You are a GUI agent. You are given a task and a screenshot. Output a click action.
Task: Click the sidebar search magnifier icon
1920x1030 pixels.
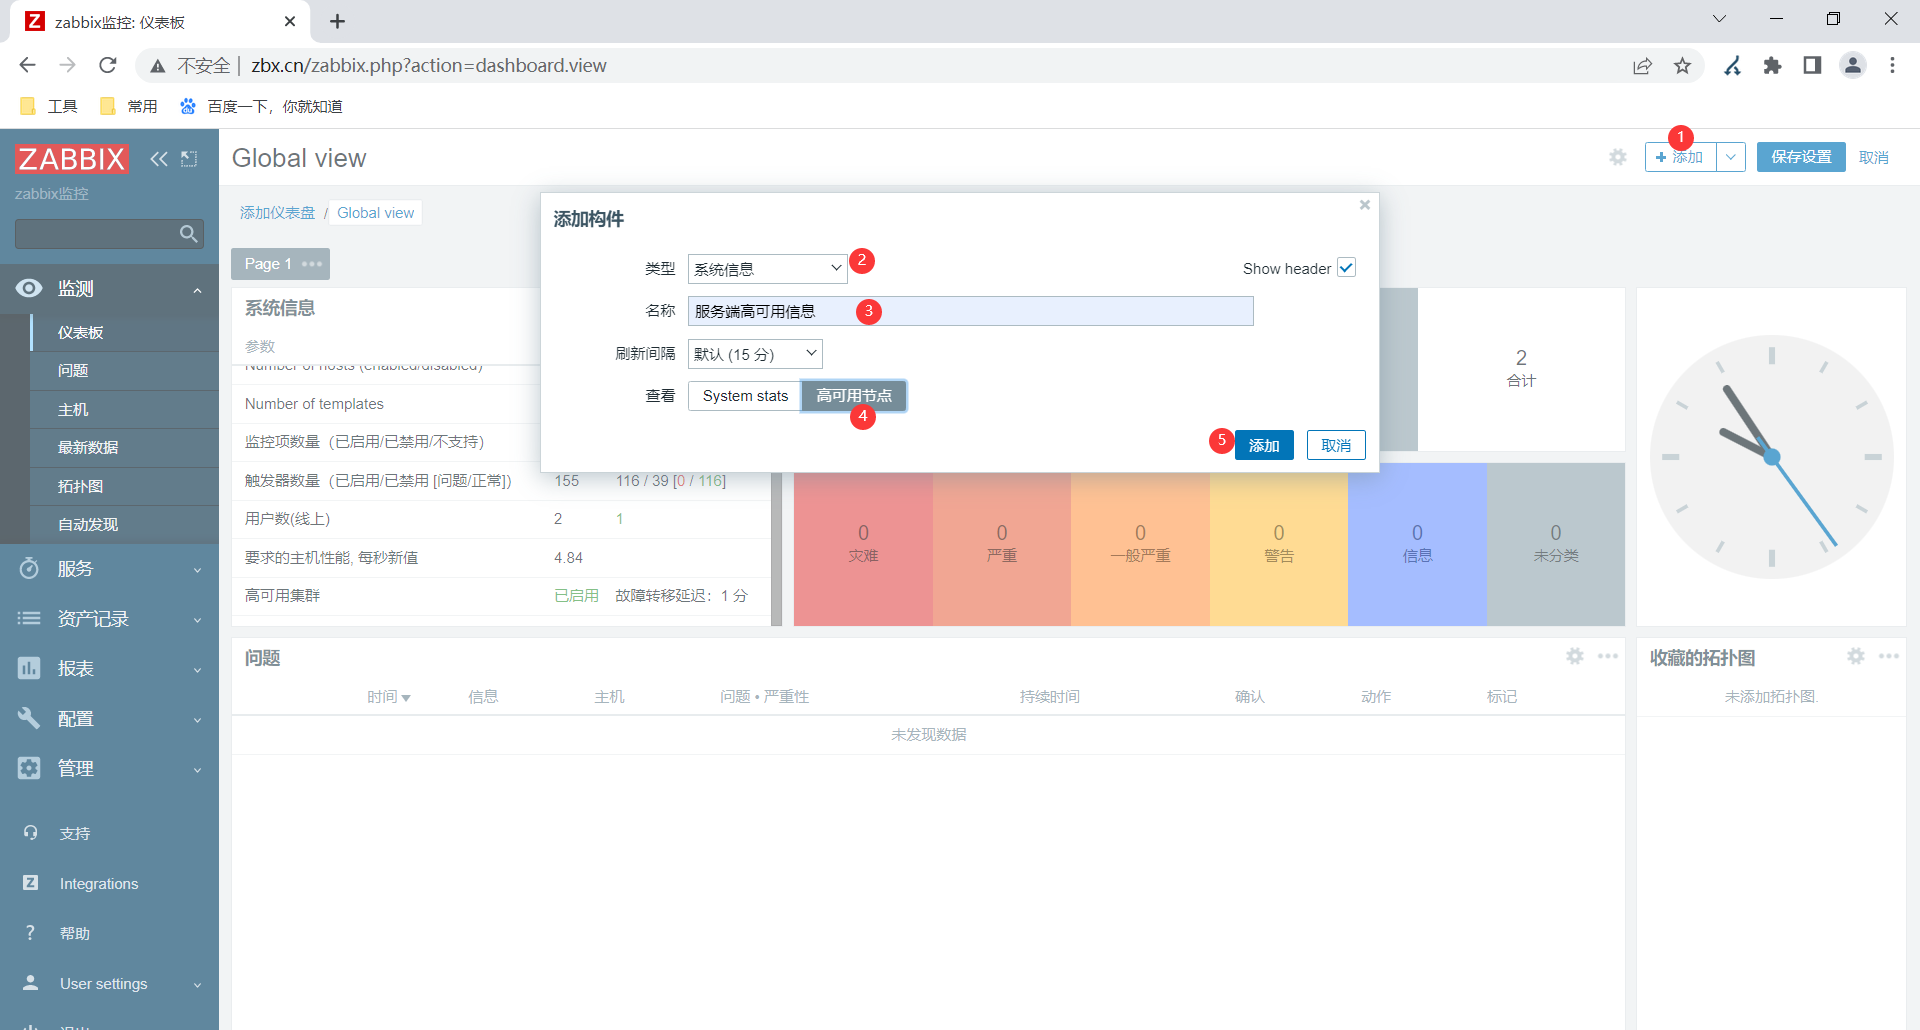[188, 234]
